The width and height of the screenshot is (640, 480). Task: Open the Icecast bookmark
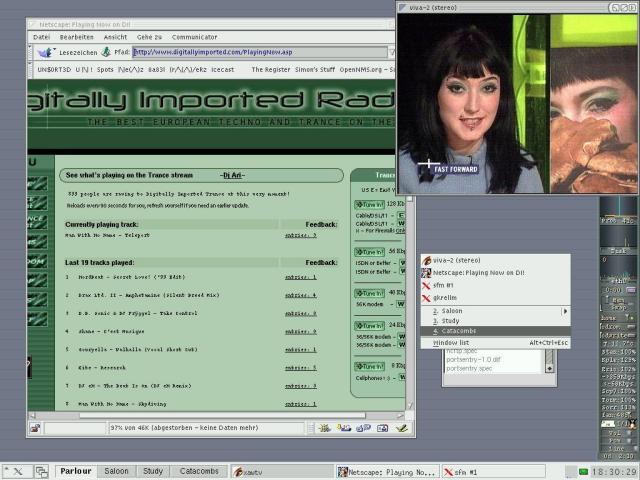[222, 70]
